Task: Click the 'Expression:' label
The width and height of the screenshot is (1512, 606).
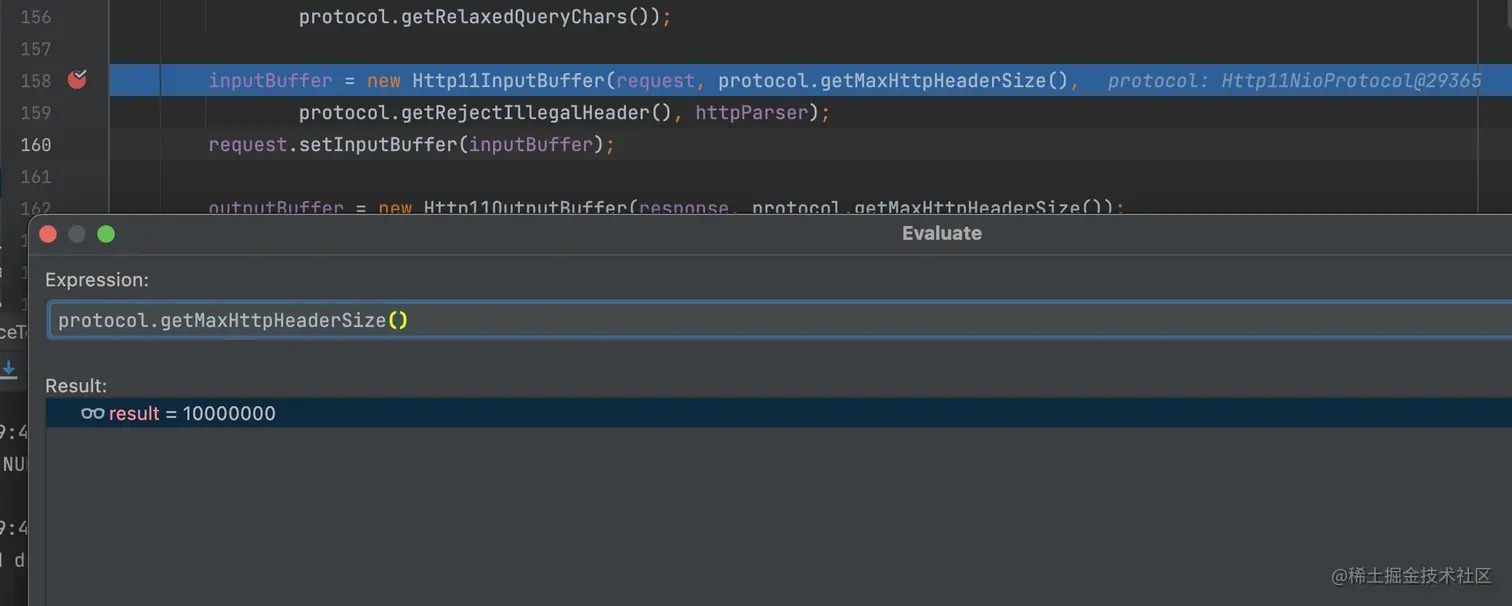Action: tap(97, 280)
